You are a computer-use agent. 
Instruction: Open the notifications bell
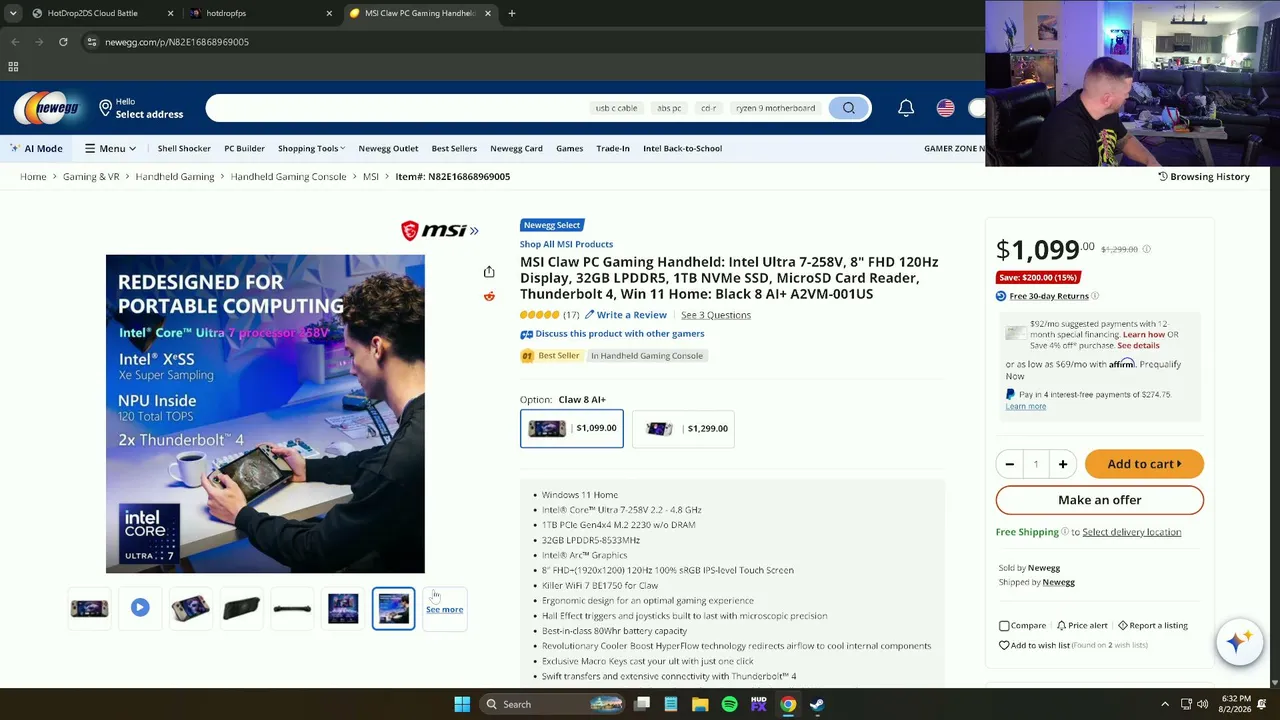click(x=906, y=108)
